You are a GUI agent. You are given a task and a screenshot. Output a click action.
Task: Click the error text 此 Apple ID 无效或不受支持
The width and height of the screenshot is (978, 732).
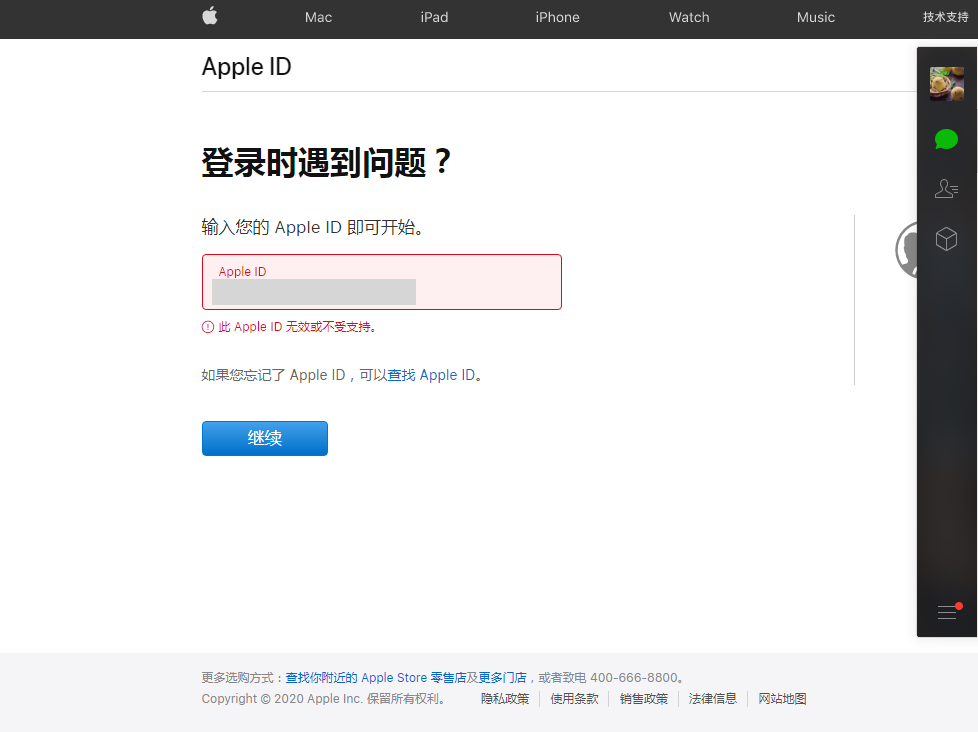tap(297, 327)
